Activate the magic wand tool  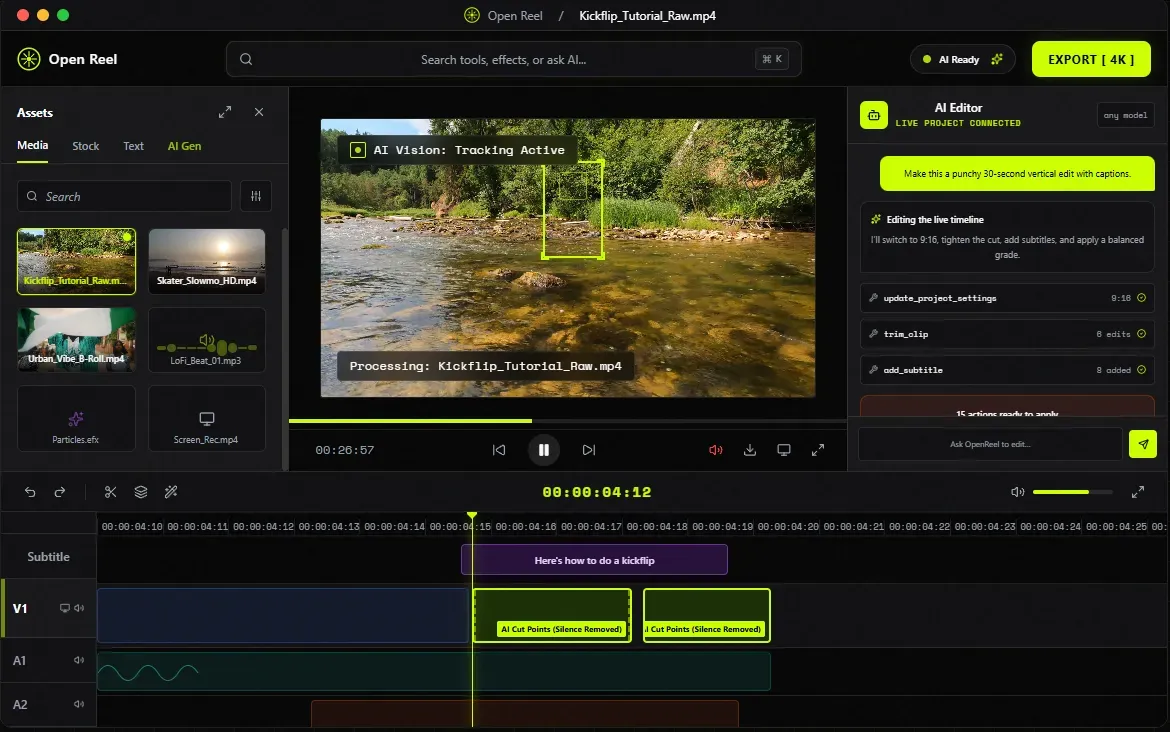[x=171, y=492]
